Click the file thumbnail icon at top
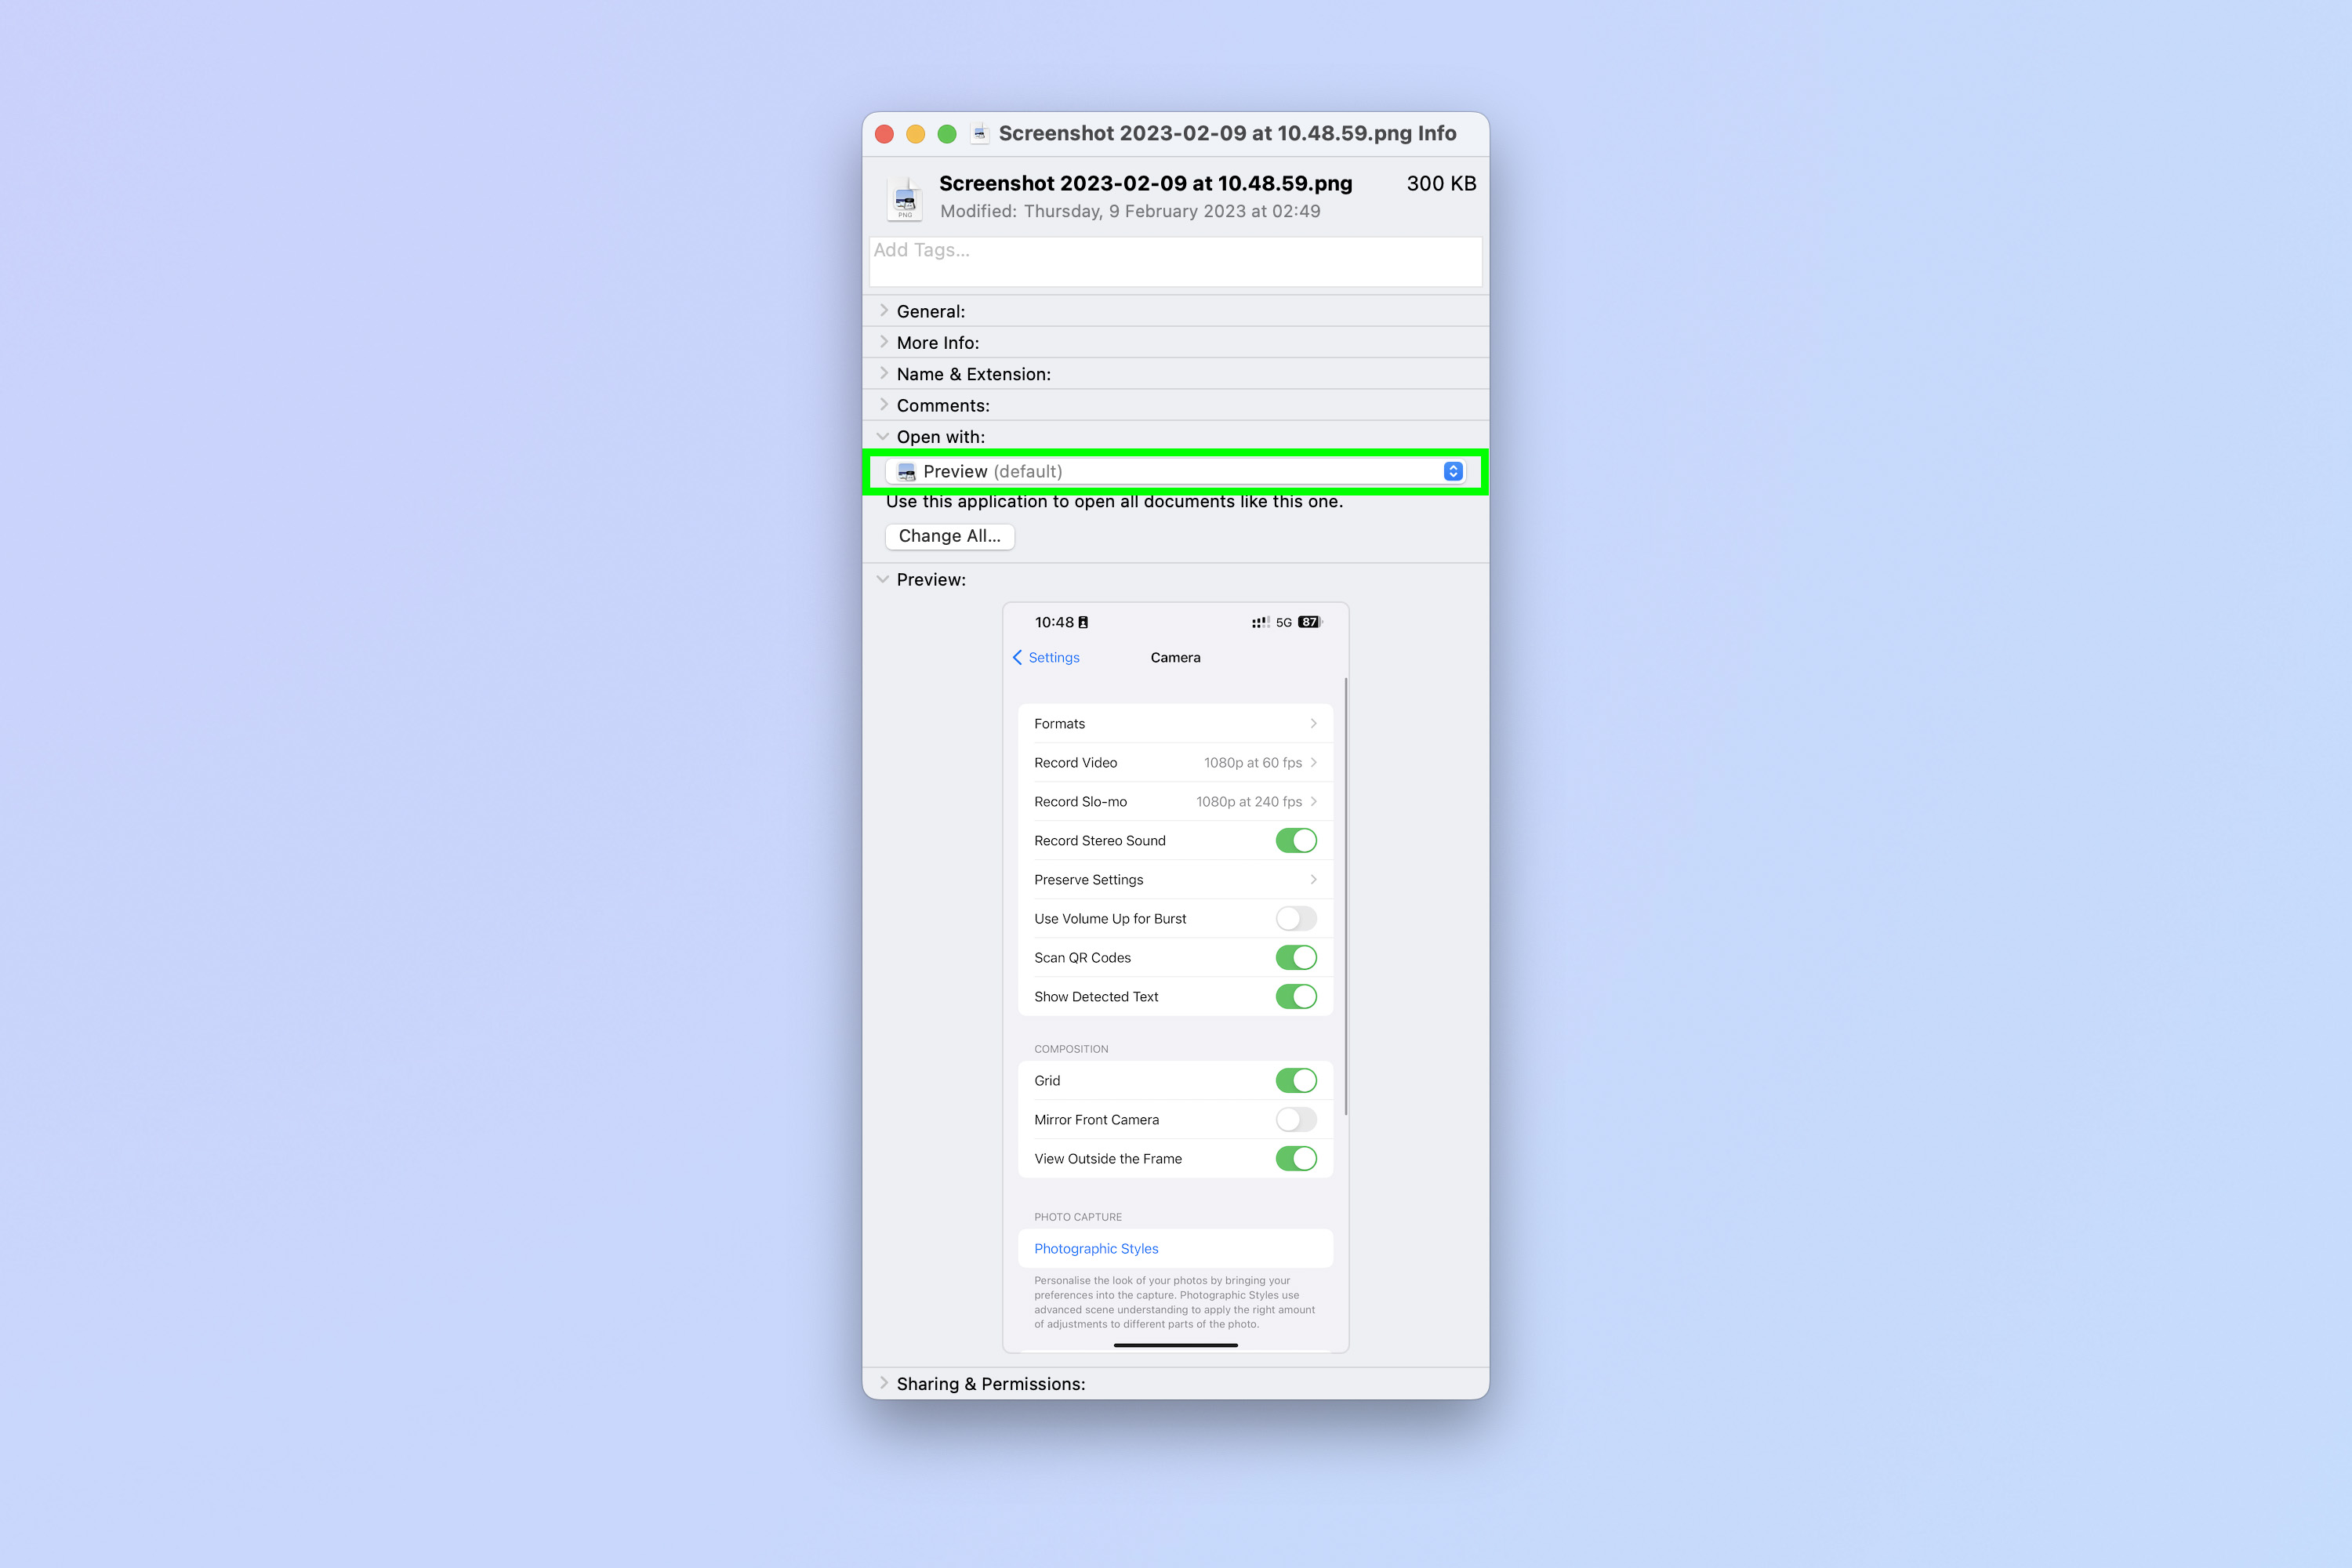The image size is (2352, 1568). click(902, 194)
